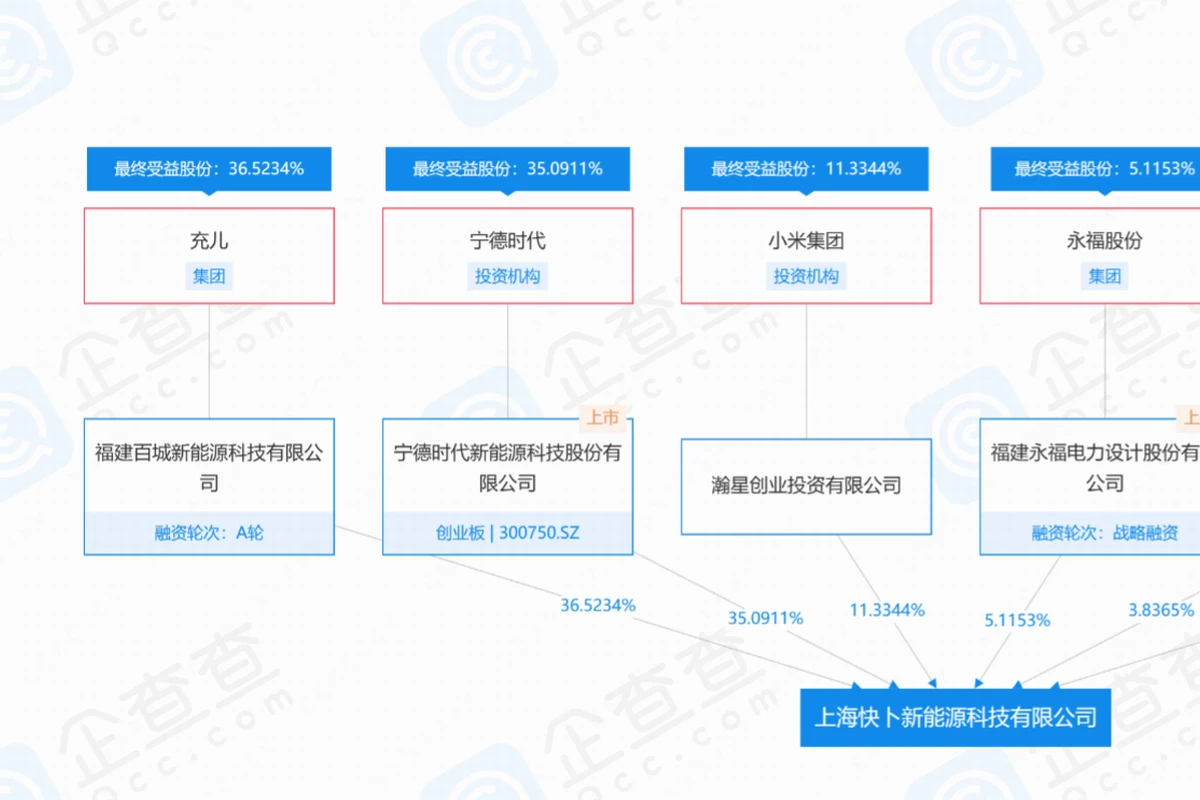The width and height of the screenshot is (1200, 800).
Task: Open the 宁德时代 investor node
Action: coord(508,256)
